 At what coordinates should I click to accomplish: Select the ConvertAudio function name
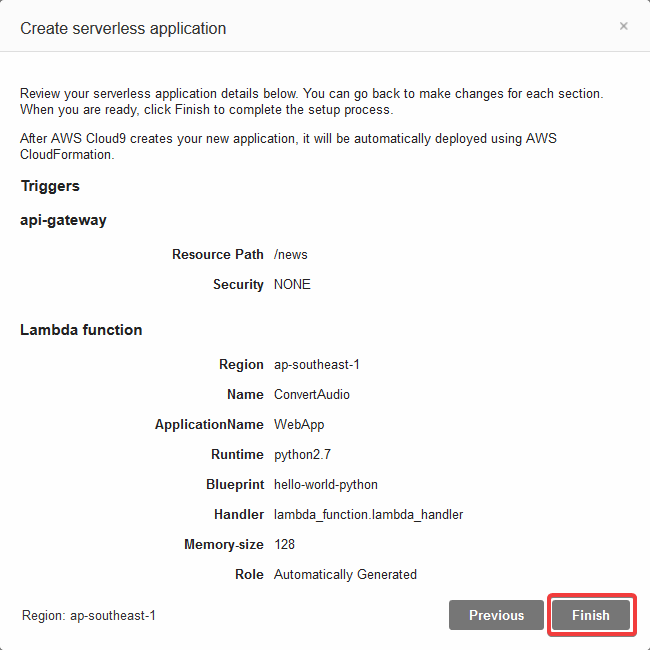312,394
